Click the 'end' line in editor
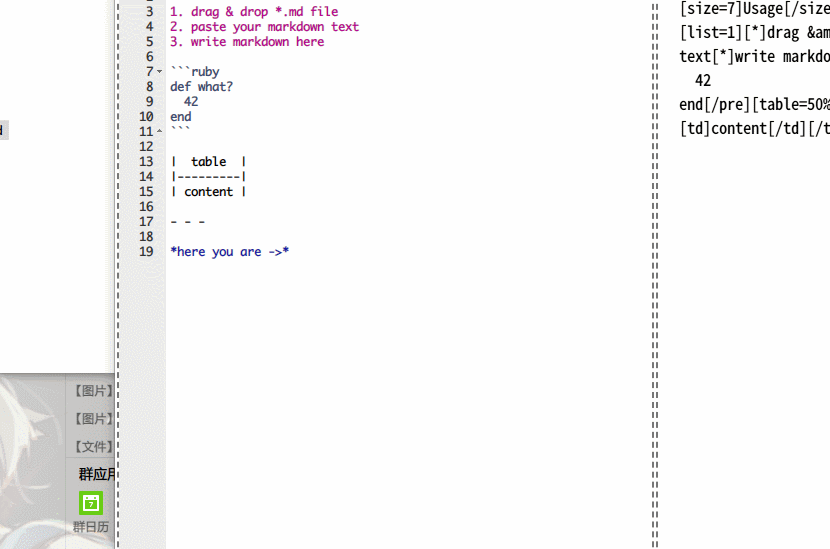The width and height of the screenshot is (830, 549). tap(181, 116)
